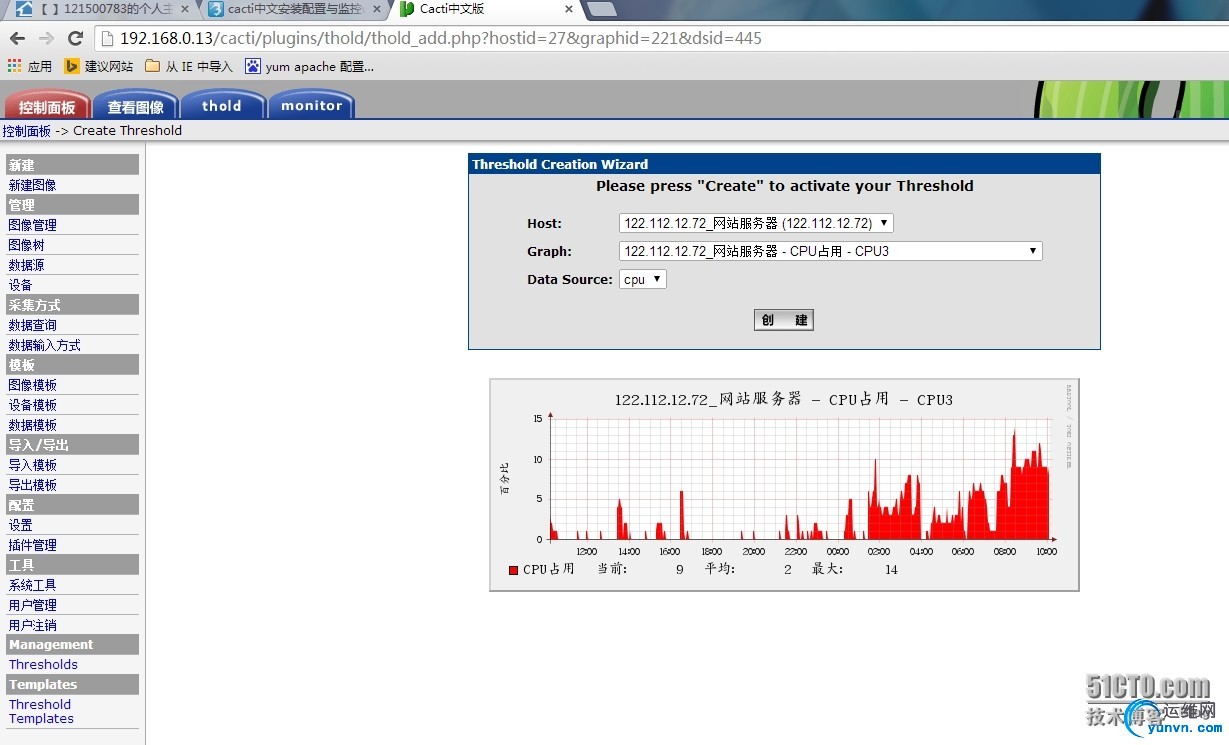Click the red CPU占用 legend swatch
Viewport: 1229px width, 745px height.
pos(514,570)
